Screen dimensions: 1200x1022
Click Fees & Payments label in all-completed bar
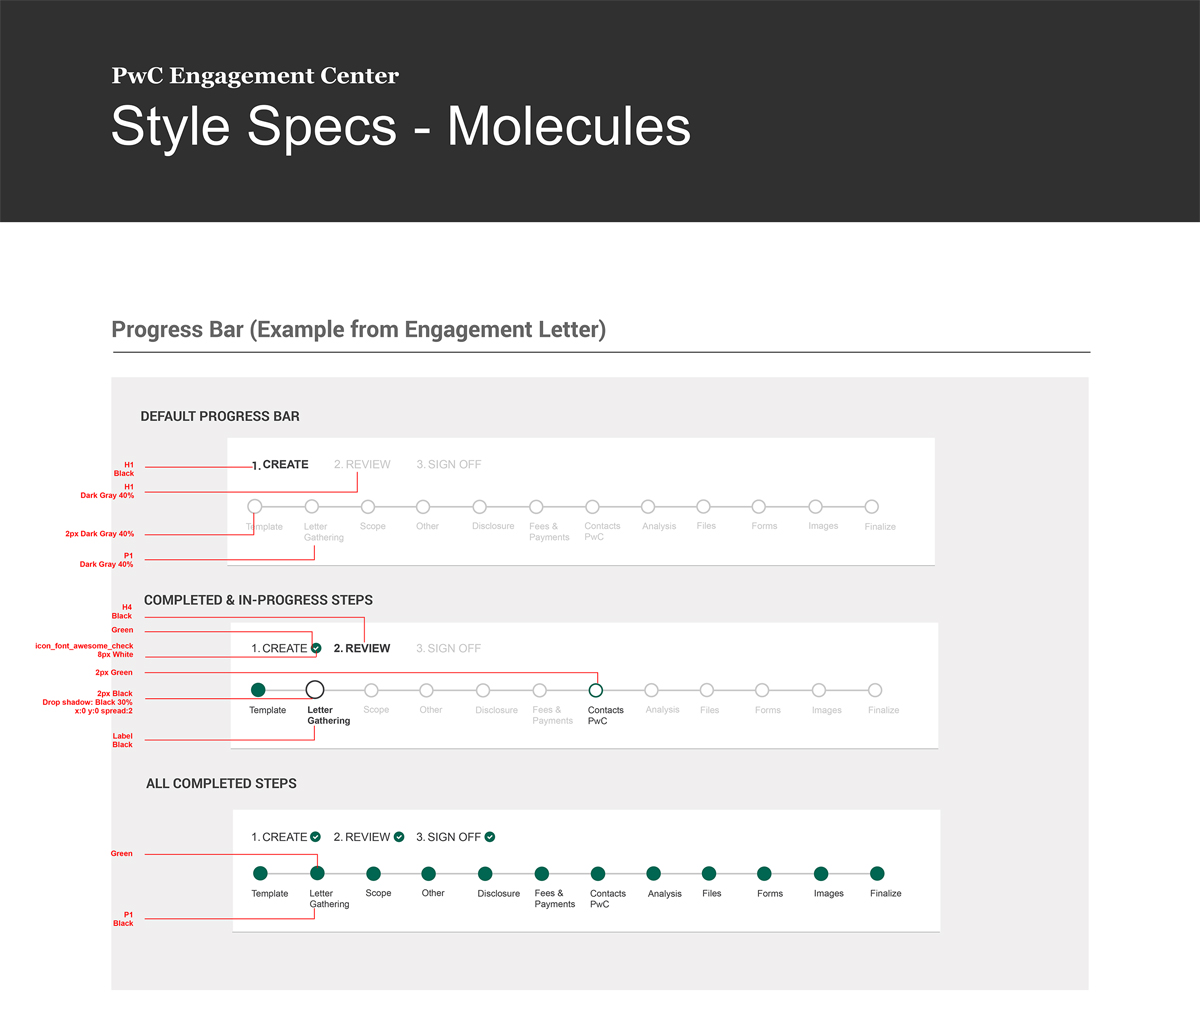pyautogui.click(x=554, y=899)
